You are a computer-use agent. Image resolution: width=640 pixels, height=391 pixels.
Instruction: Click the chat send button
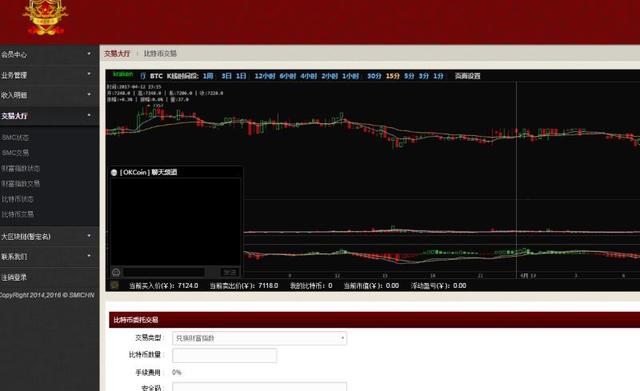coord(229,272)
